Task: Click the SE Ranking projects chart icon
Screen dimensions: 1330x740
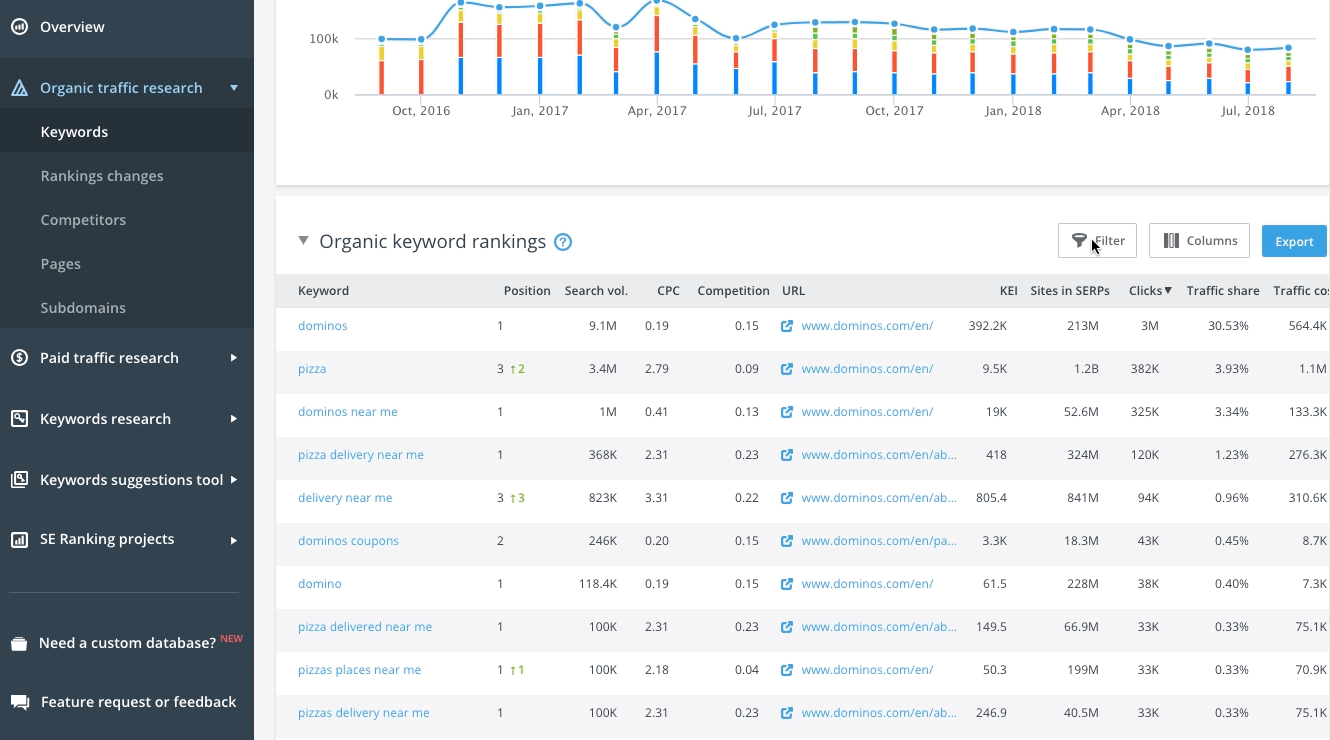Action: 19,540
